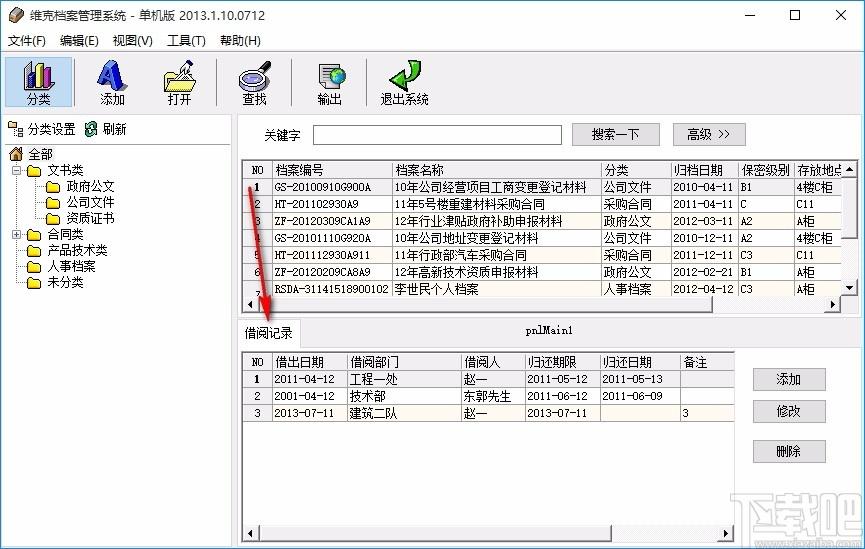Viewport: 865px width, 549px height.
Task: Select row ZF-20120309CA1A9
Action: click(x=542, y=221)
